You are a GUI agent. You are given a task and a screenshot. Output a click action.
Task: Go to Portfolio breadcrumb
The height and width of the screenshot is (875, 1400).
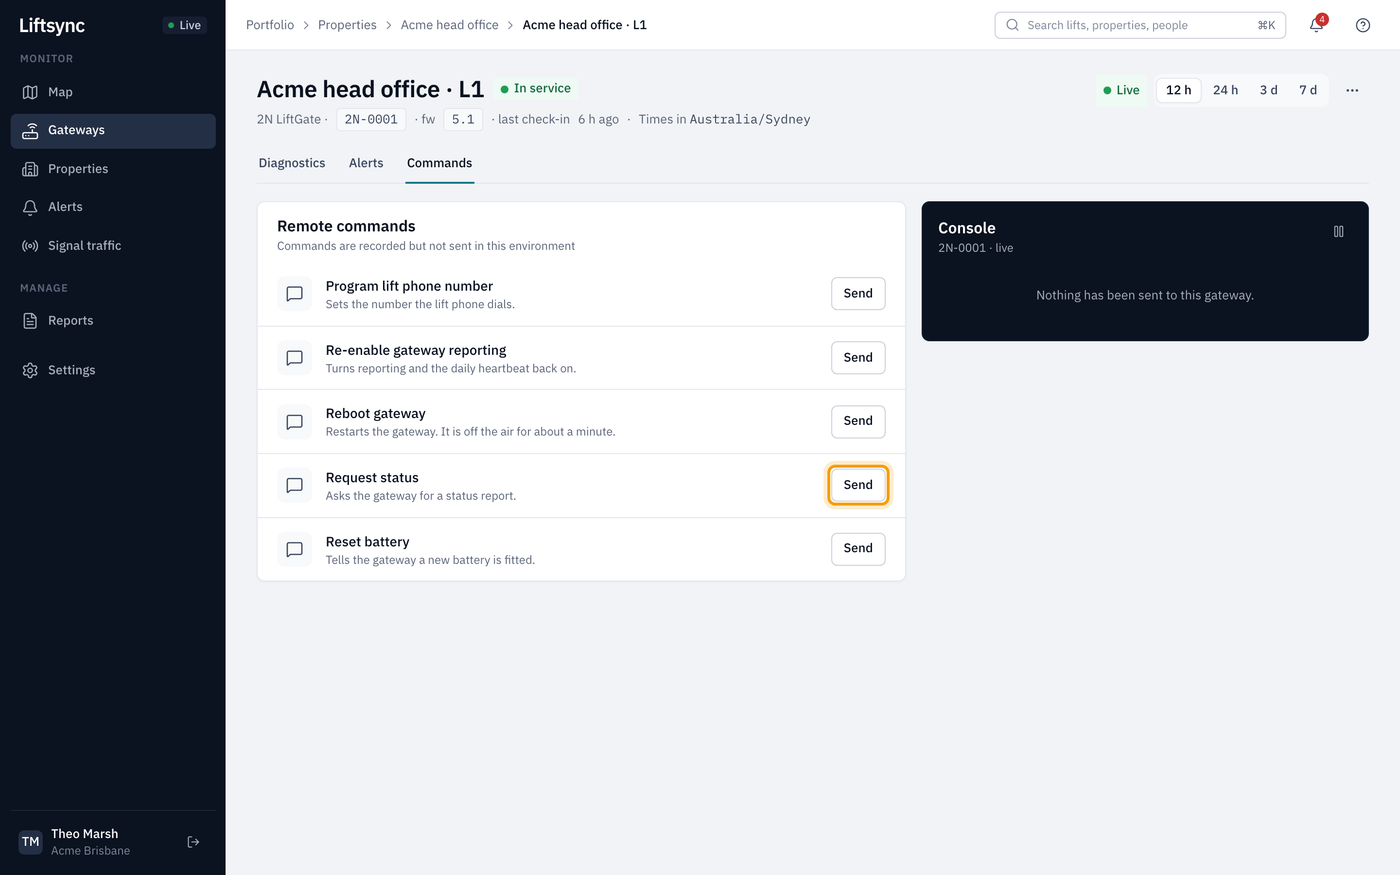click(270, 25)
